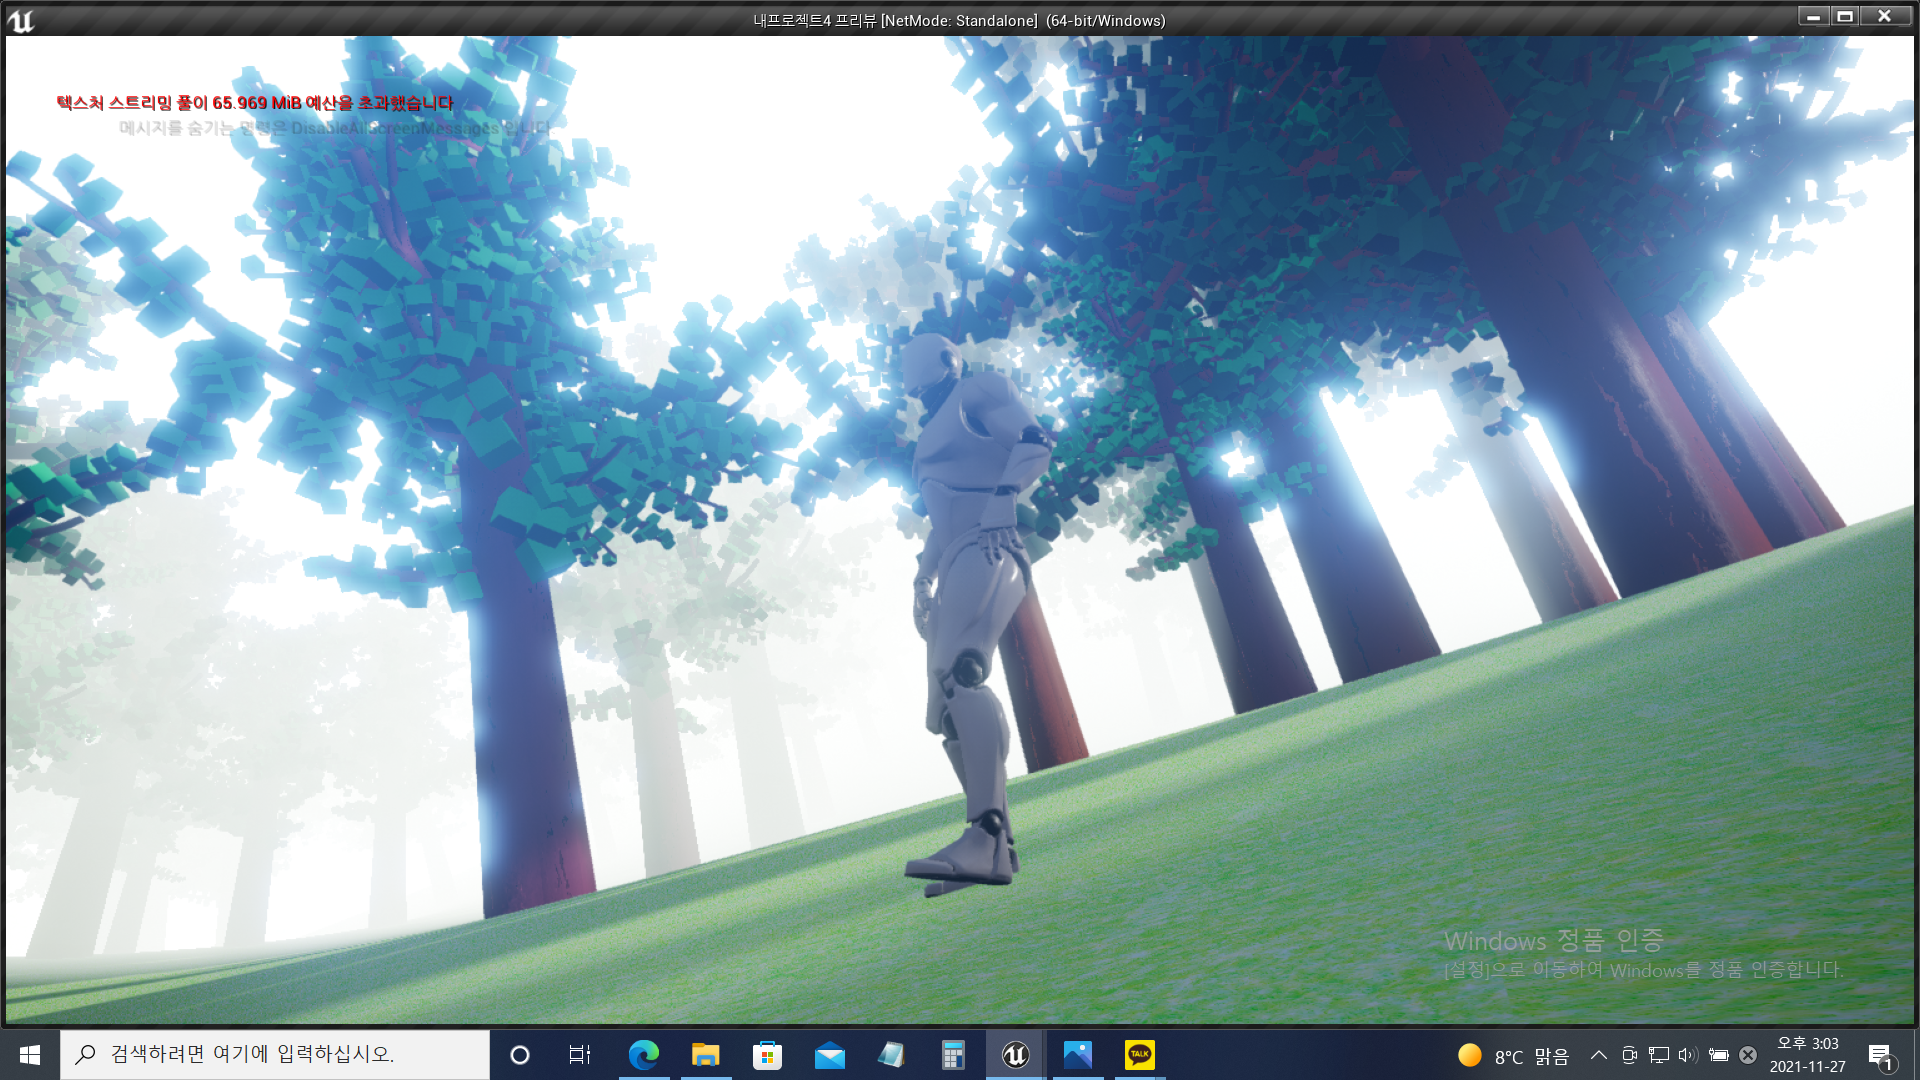Click the Cortana circle icon
The image size is (1920, 1080).
pyautogui.click(x=519, y=1055)
